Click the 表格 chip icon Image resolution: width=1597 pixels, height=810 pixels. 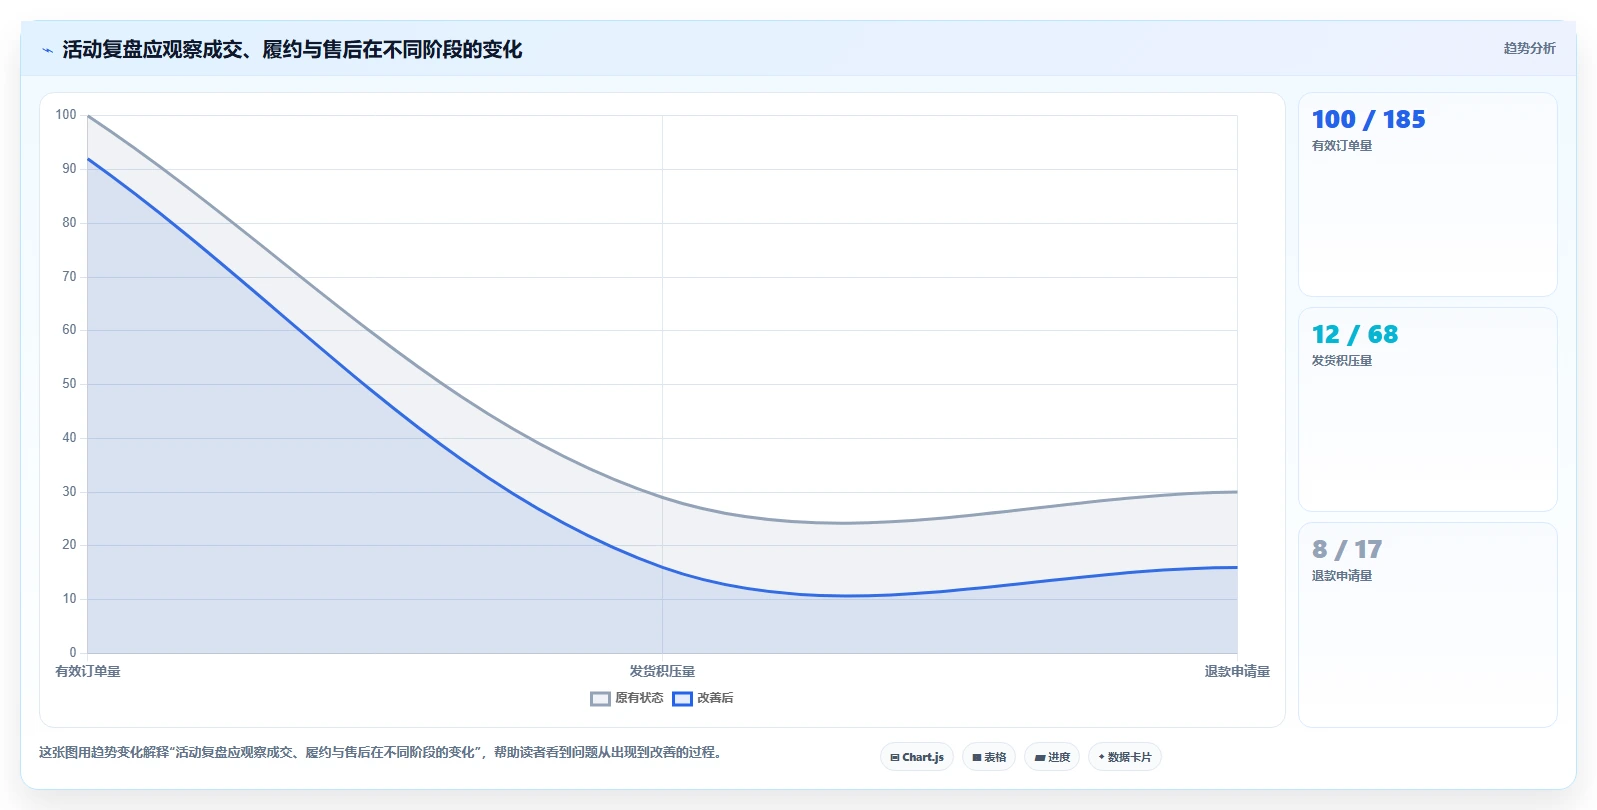coord(977,758)
